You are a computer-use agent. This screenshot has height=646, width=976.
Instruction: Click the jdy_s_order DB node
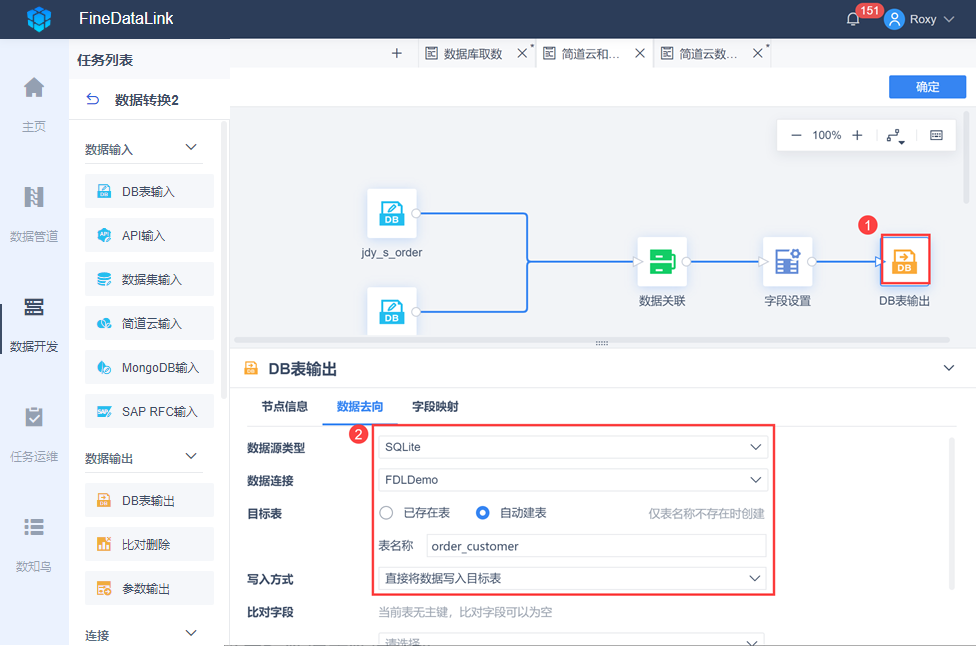coord(392,213)
